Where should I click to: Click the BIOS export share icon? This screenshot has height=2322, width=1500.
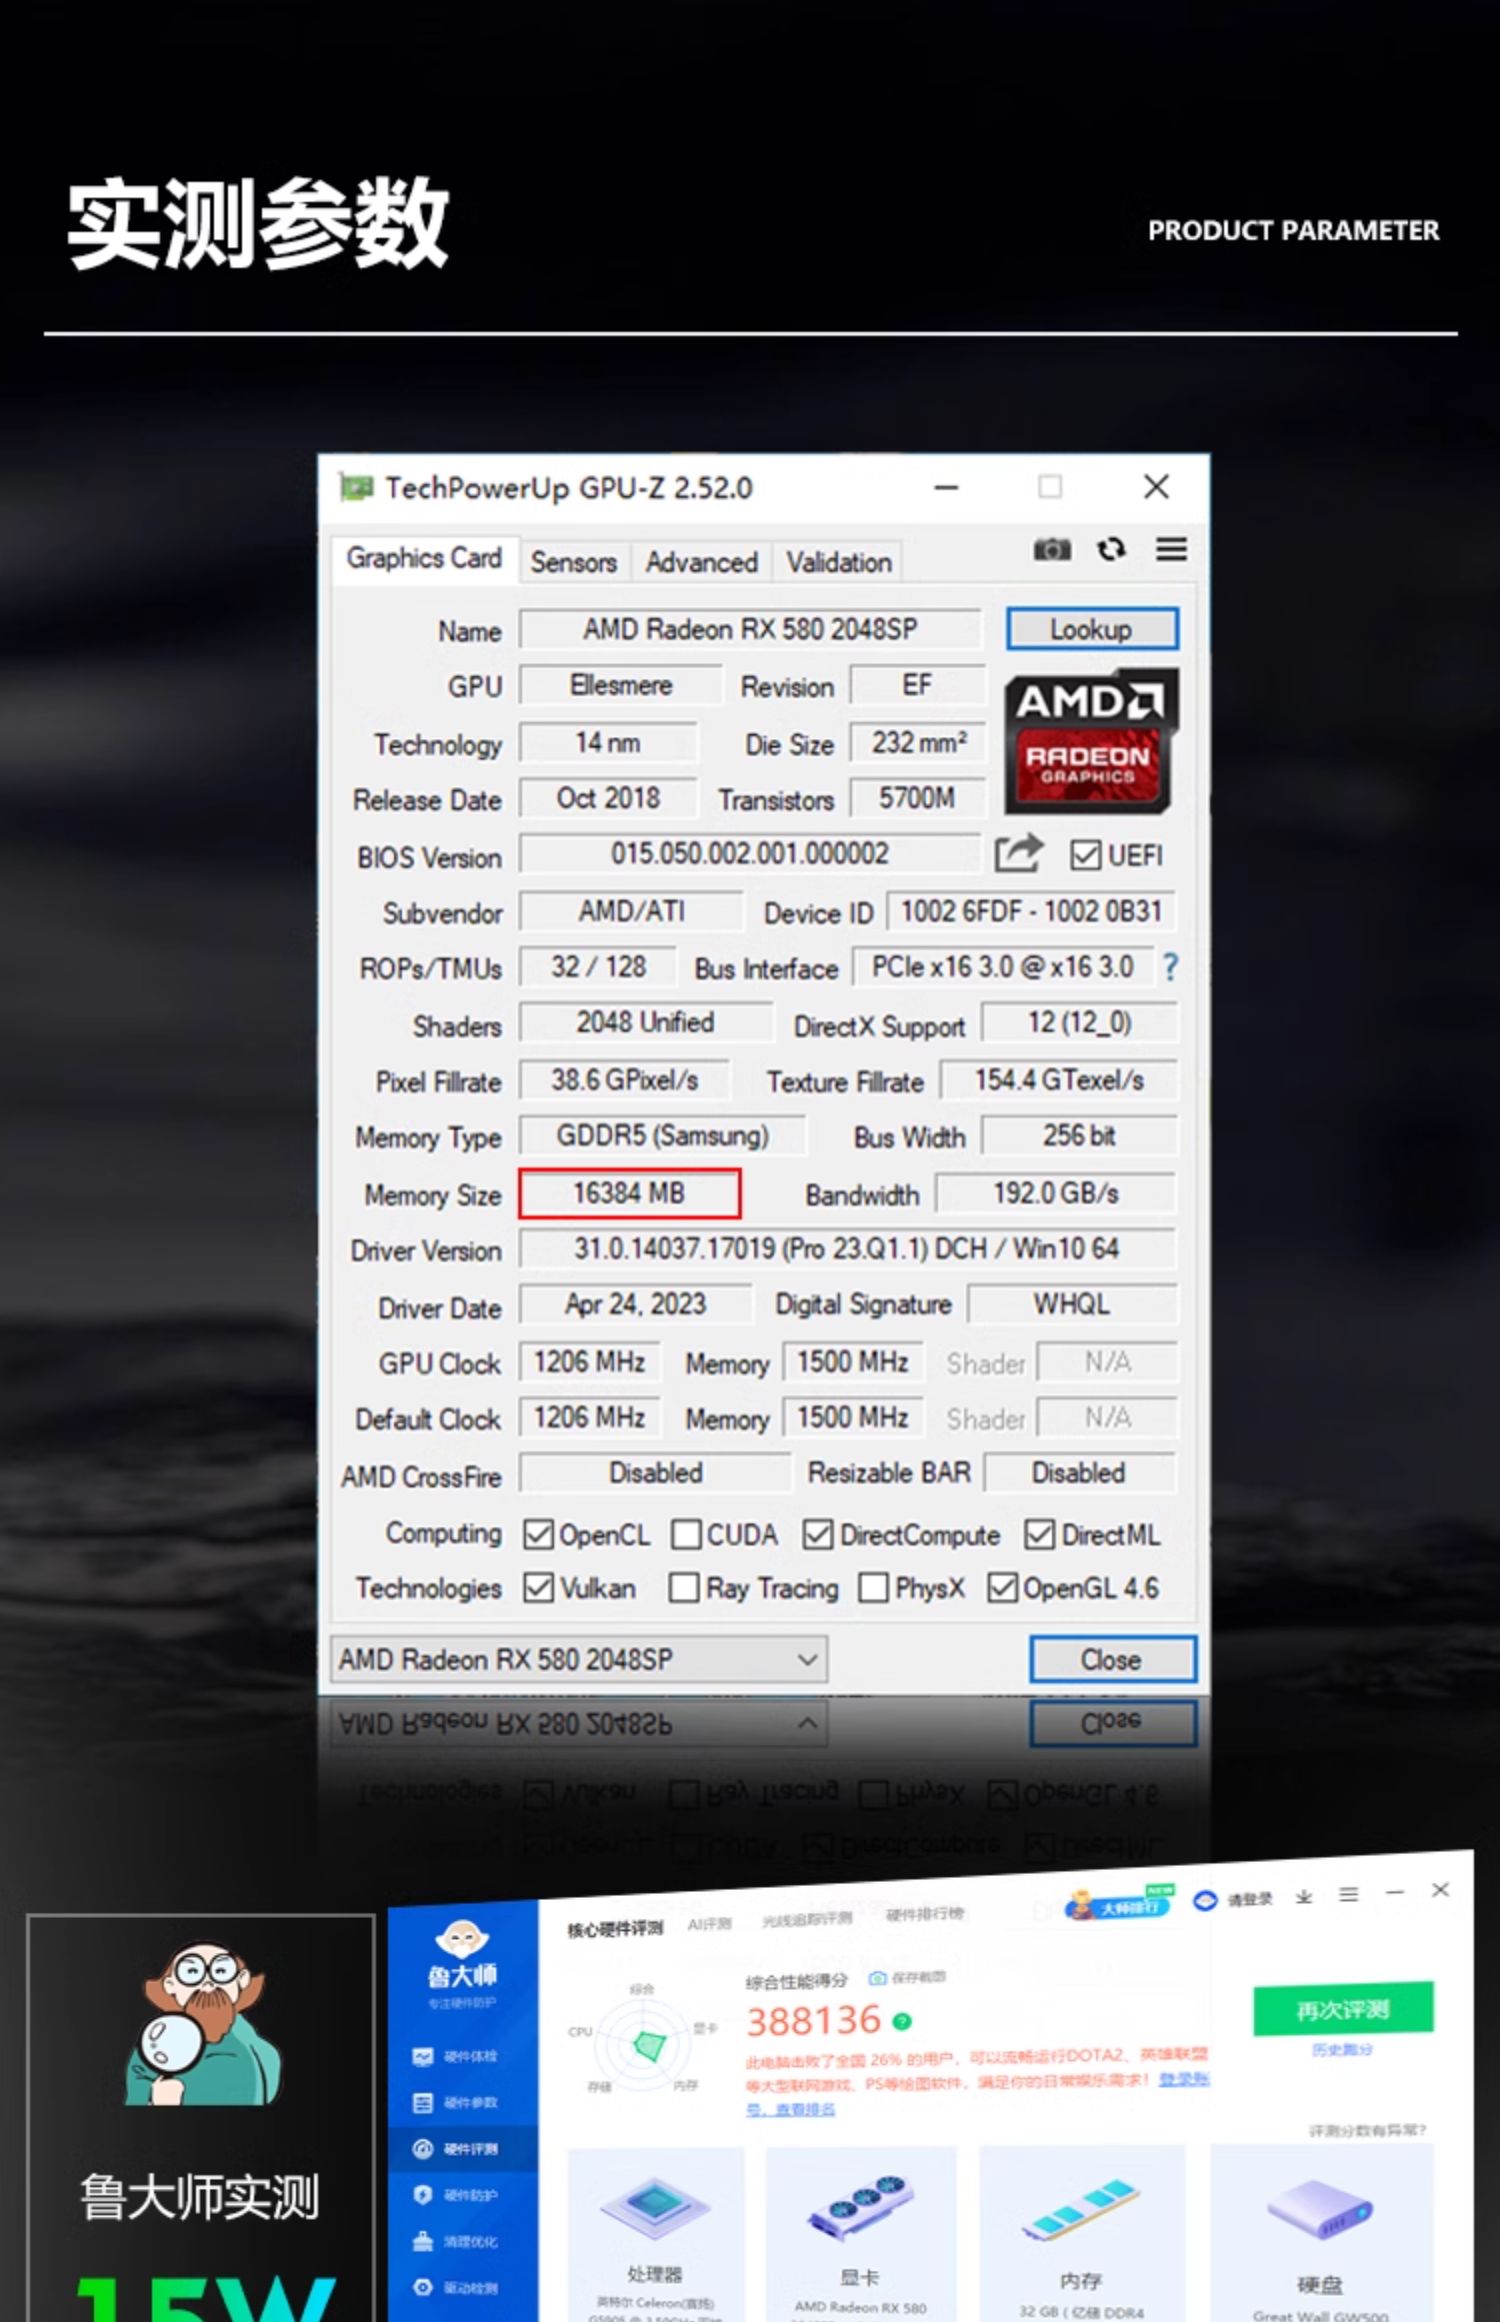1019,853
